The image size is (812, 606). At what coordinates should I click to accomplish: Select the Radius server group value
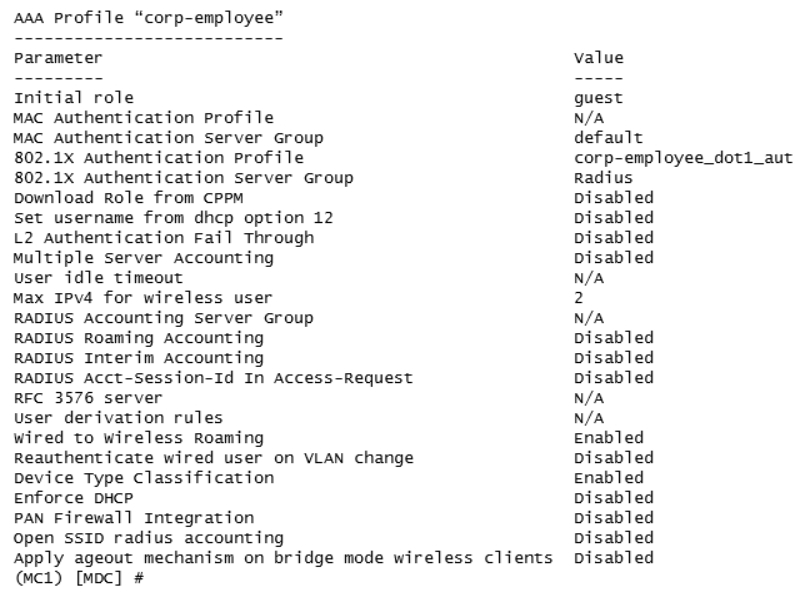pos(603,178)
